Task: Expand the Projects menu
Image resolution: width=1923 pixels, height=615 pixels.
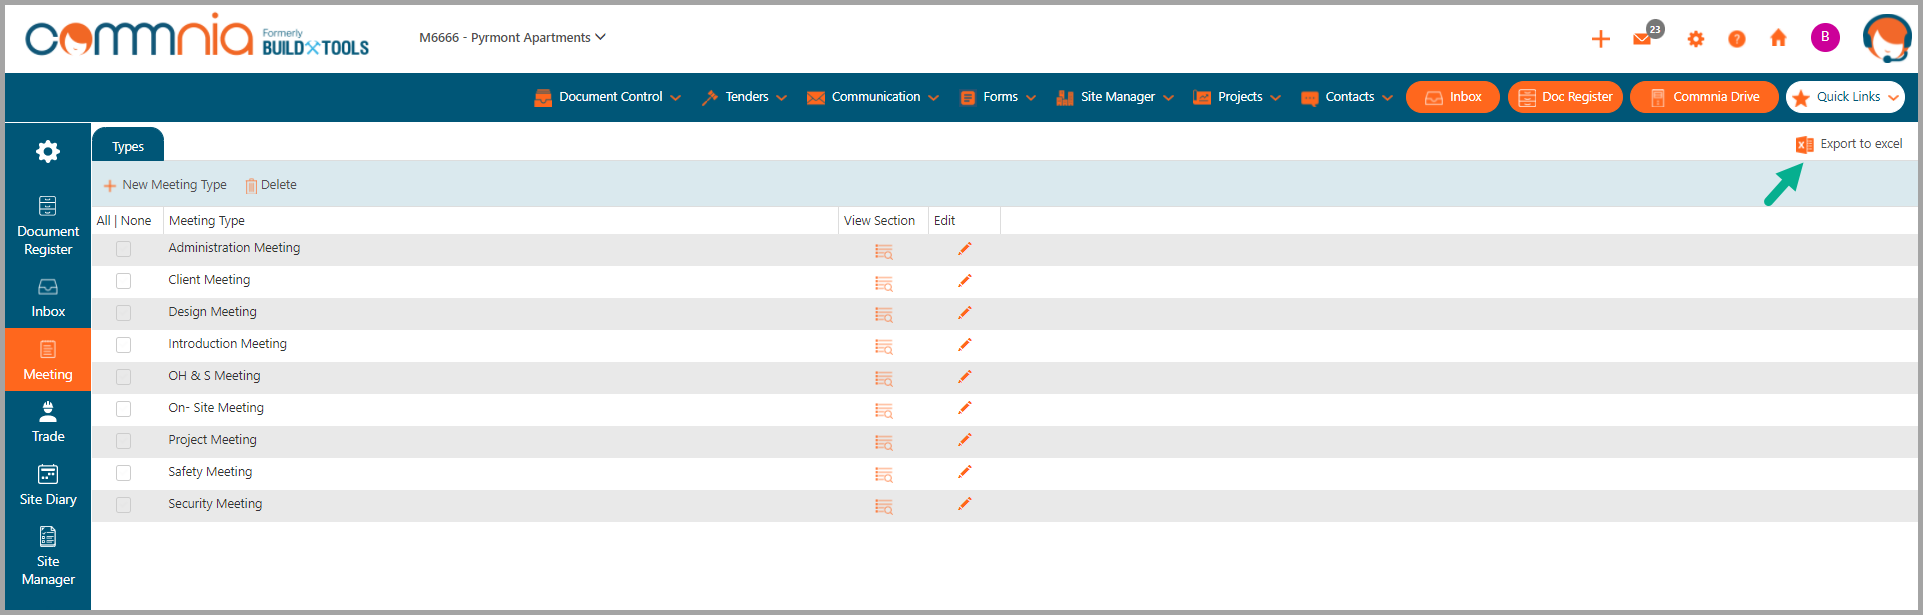Action: 1237,97
